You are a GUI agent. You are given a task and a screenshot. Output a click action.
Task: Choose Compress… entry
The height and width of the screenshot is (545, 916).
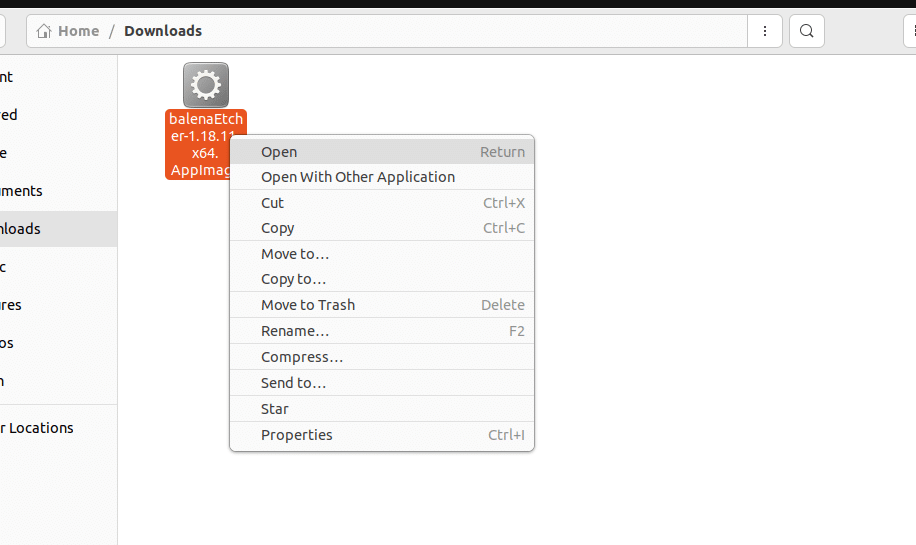coord(382,357)
